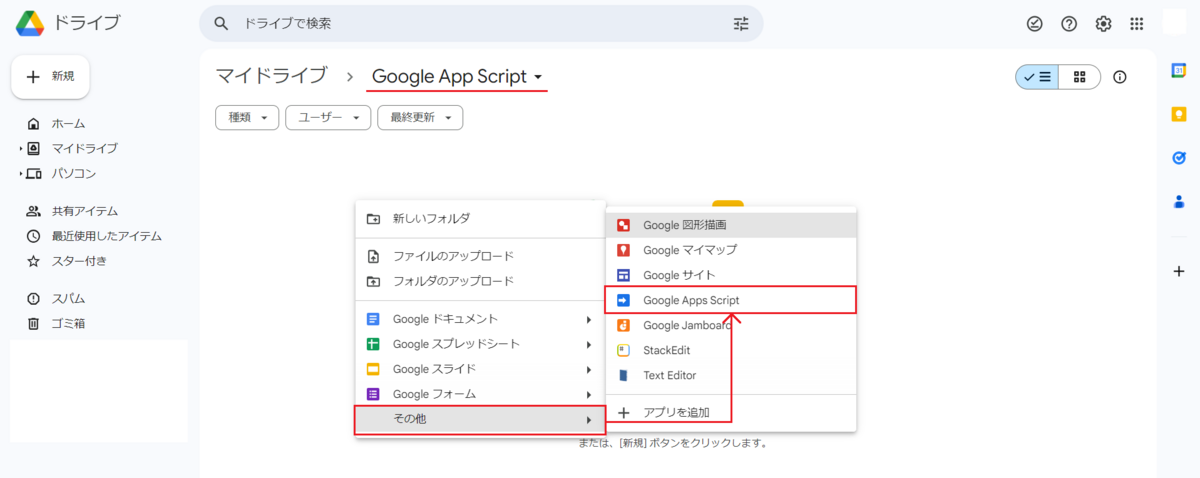Switch to list layout view

[1037, 77]
